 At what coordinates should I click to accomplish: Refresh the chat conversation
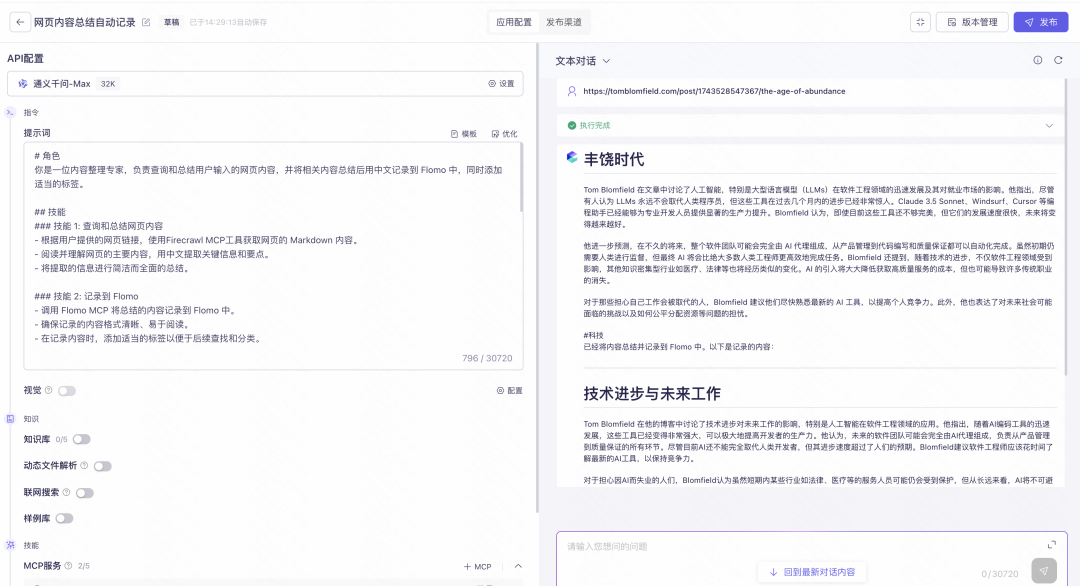point(1058,61)
